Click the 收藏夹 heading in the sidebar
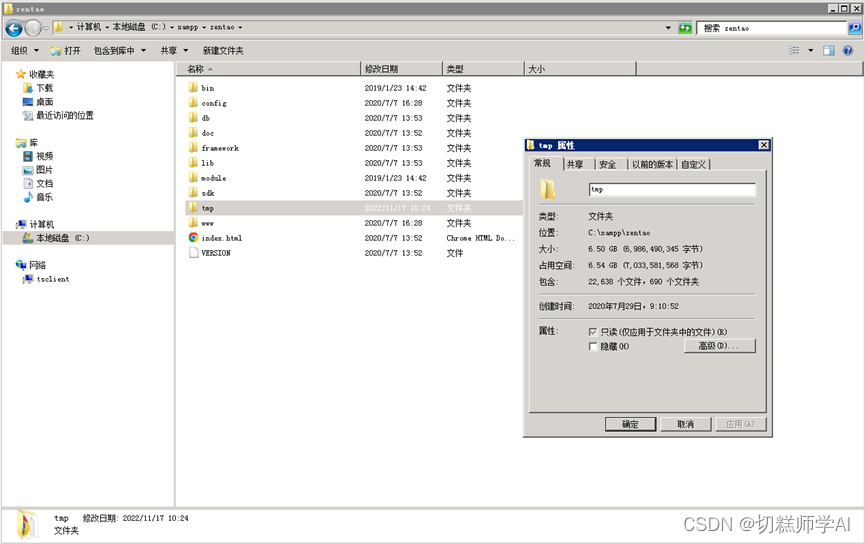 click(41, 74)
